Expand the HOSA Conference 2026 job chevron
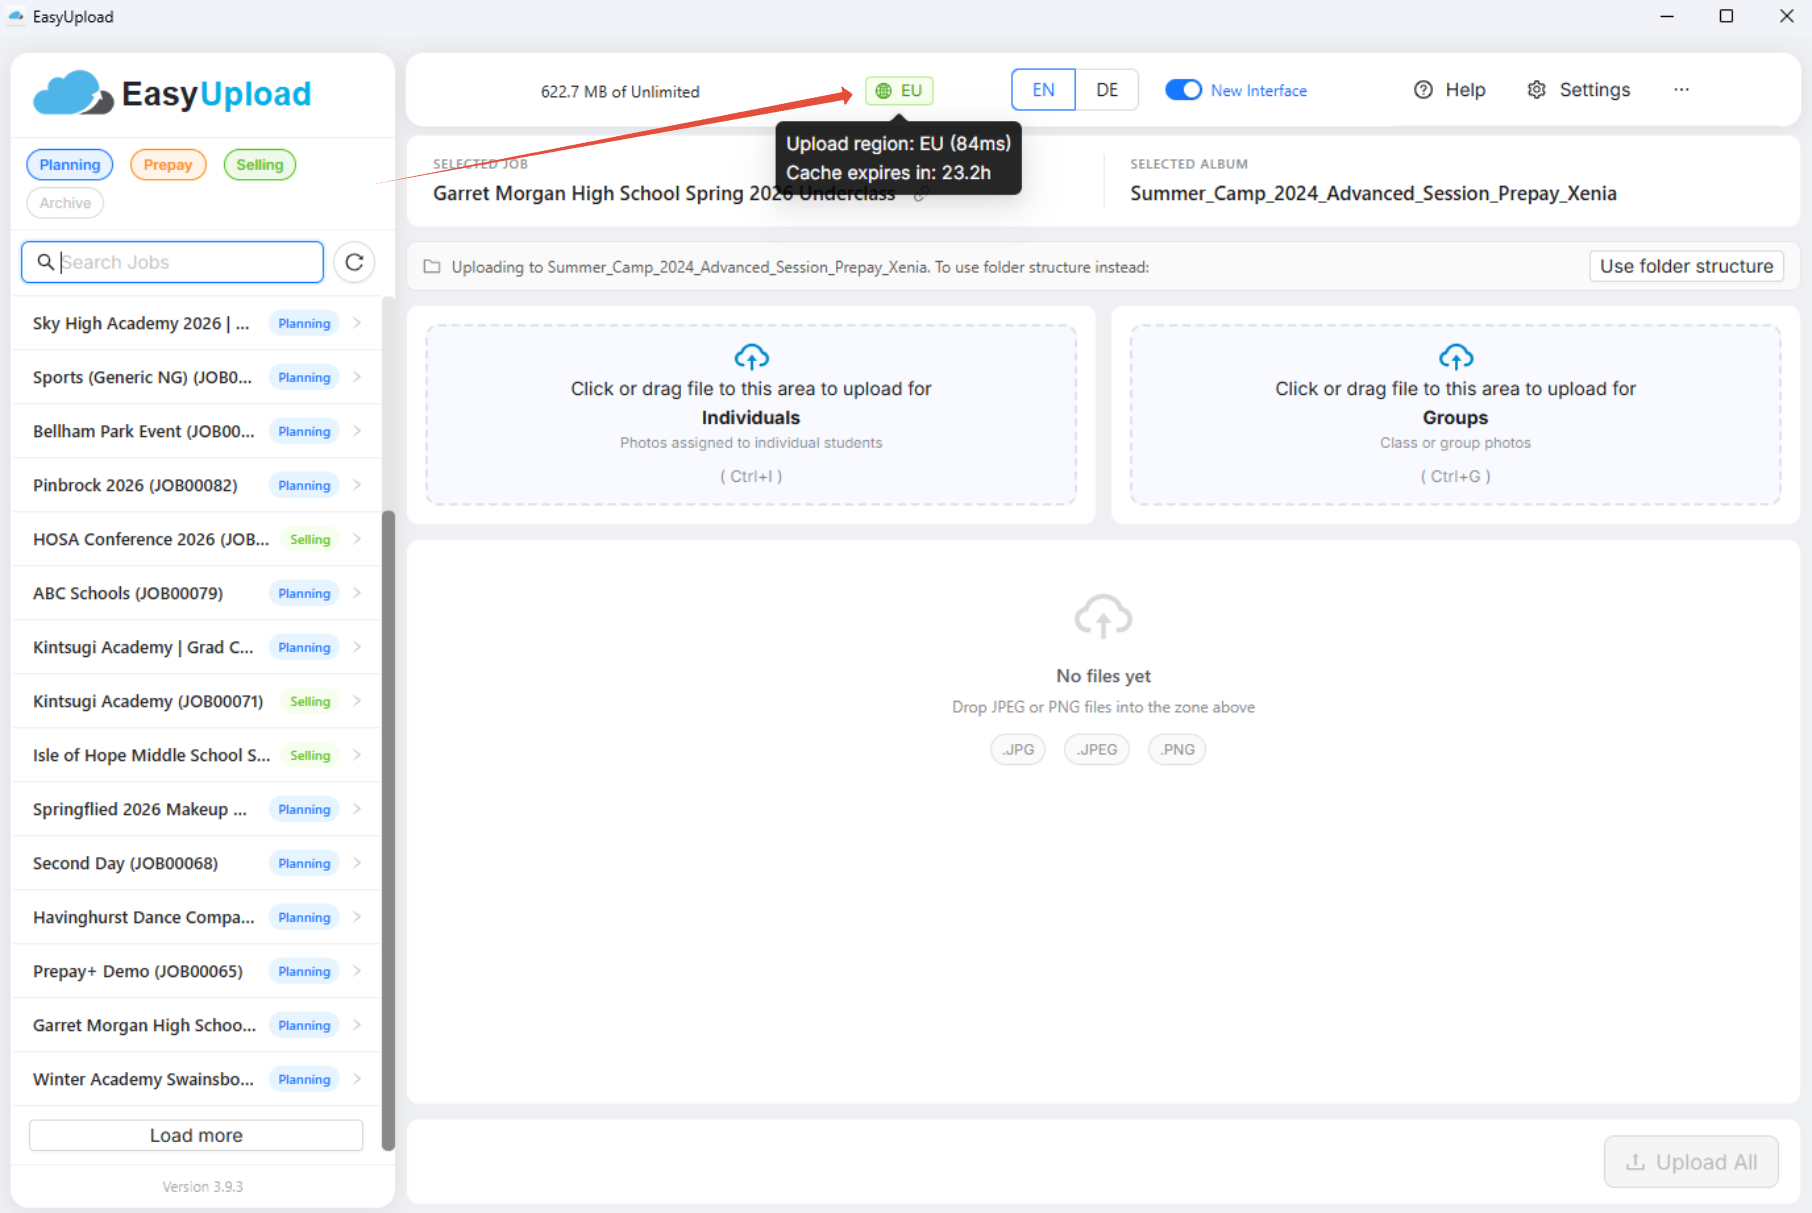 [357, 539]
